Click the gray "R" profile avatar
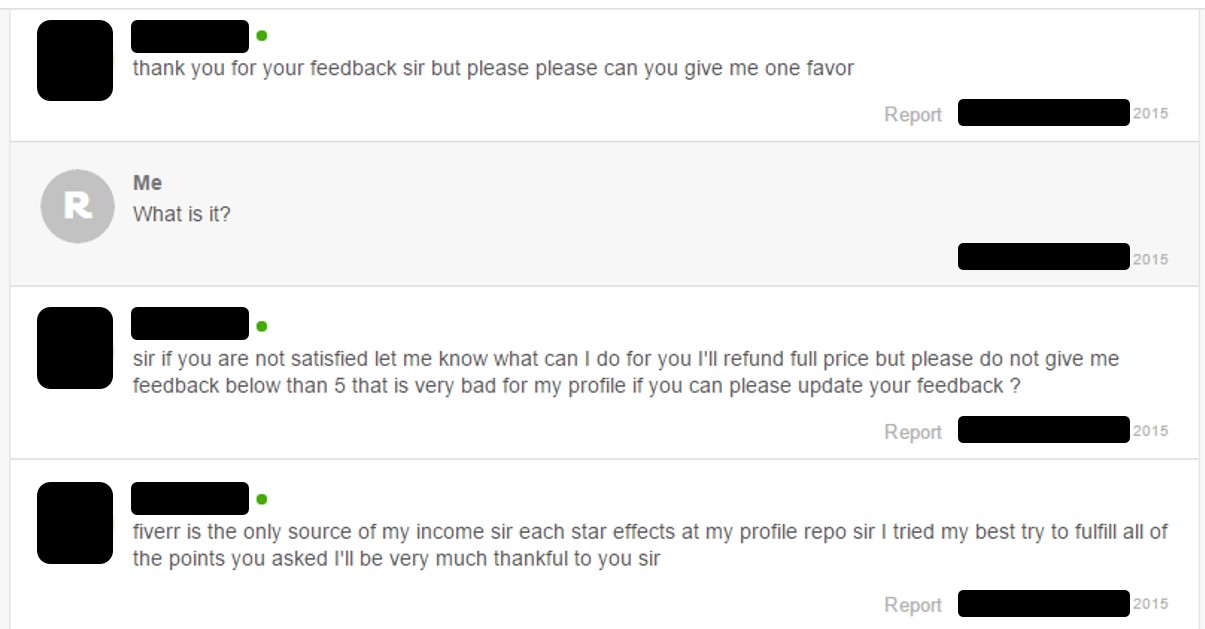1205x629 pixels. click(x=78, y=206)
